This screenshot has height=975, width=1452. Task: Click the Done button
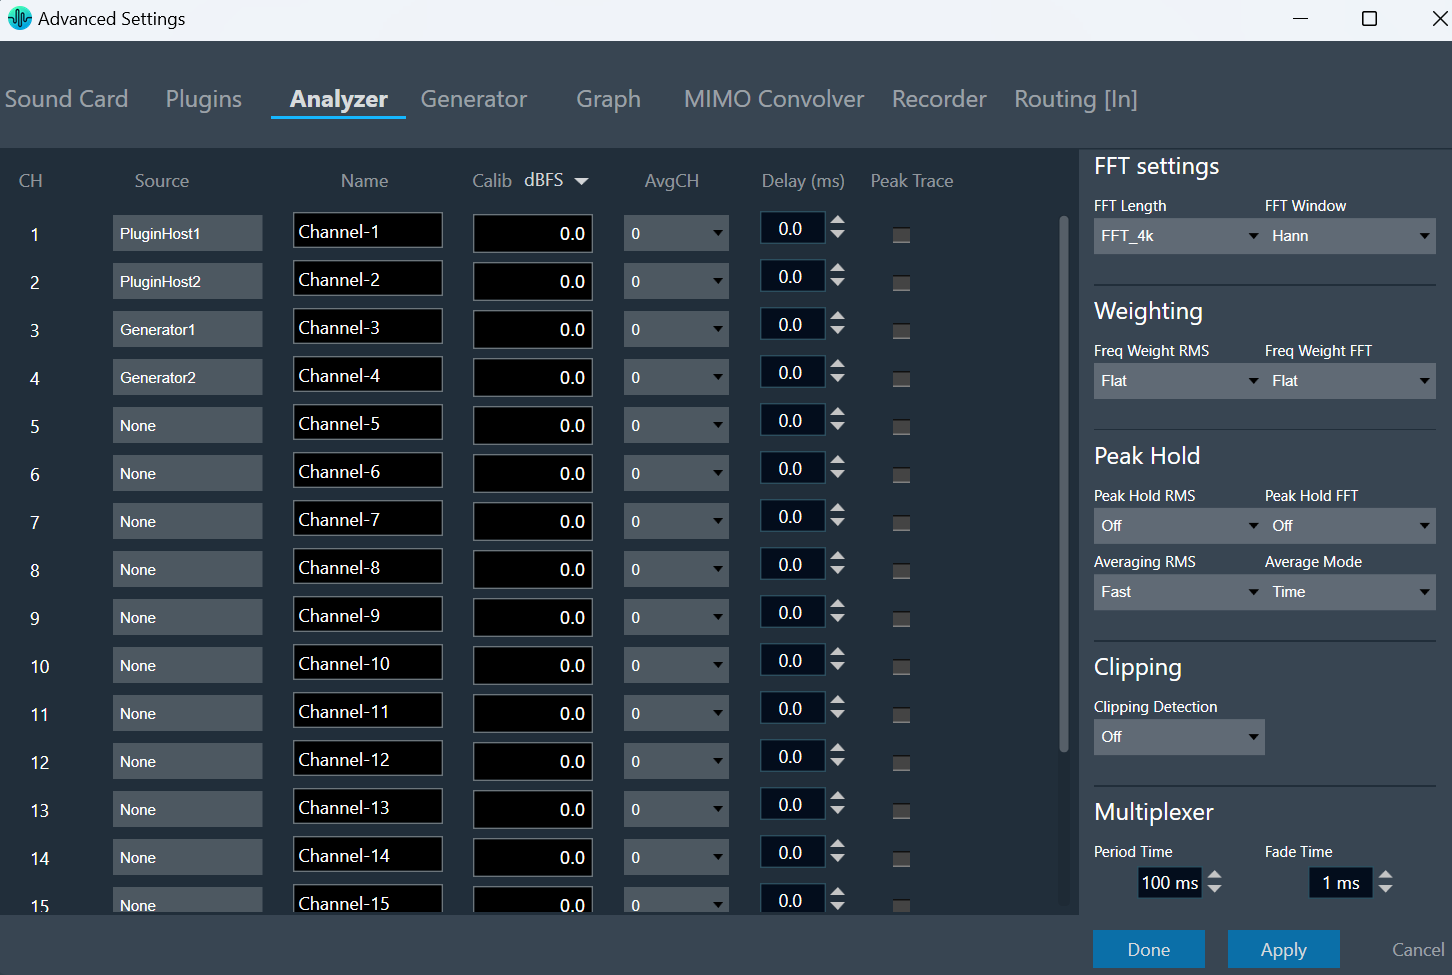point(1149,949)
